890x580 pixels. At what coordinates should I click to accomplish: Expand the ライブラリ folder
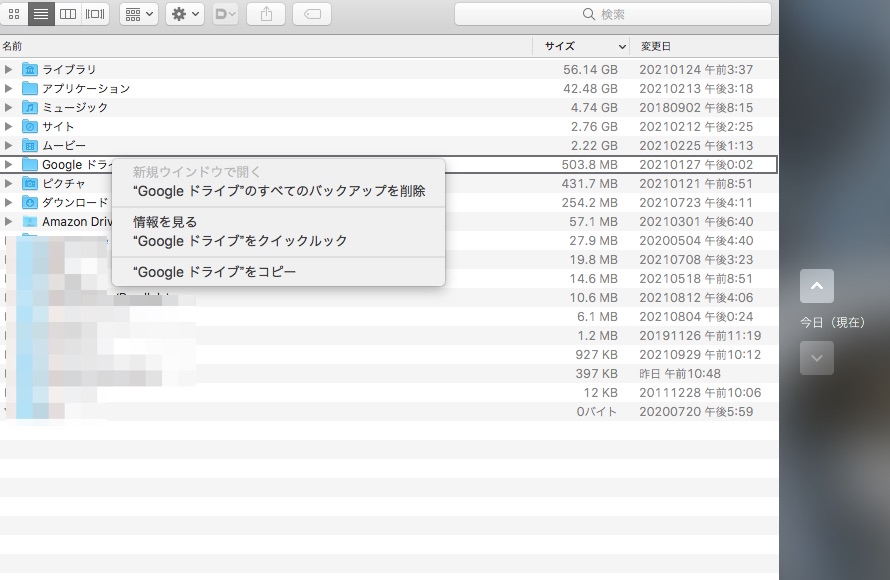click(x=8, y=69)
